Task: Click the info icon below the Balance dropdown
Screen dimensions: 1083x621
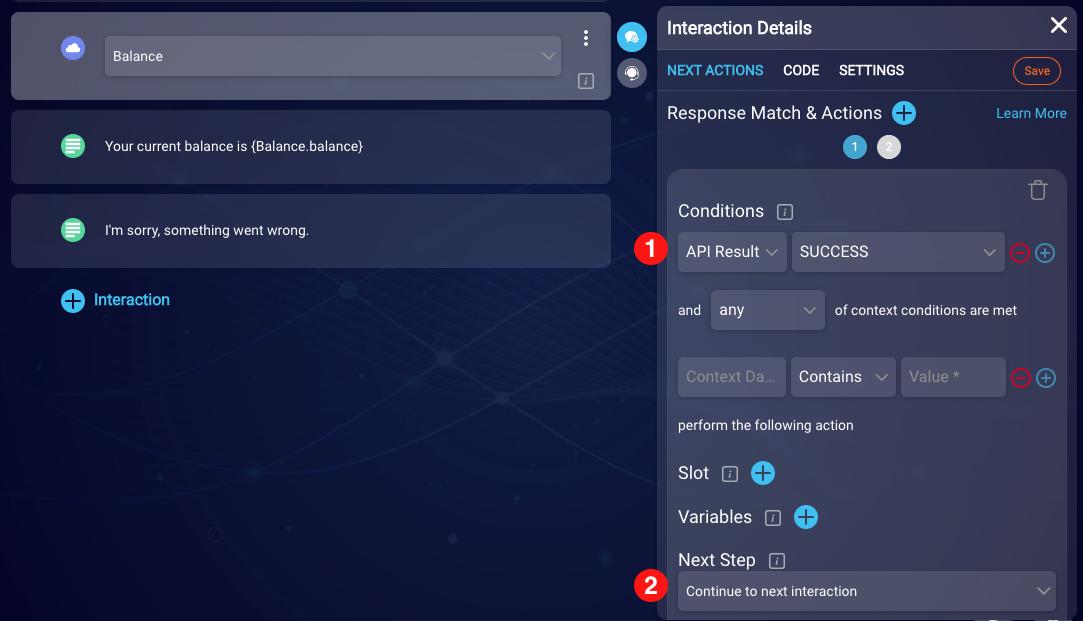Action: click(x=586, y=81)
